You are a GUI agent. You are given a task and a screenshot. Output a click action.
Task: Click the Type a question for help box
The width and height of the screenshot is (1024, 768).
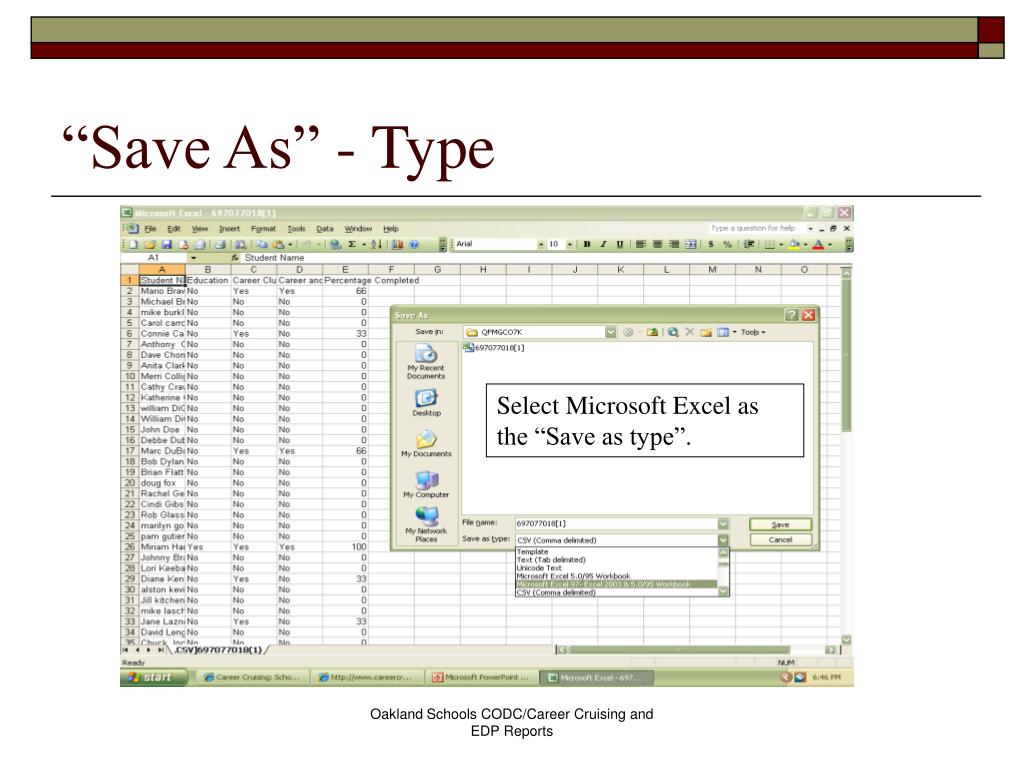pyautogui.click(x=757, y=228)
